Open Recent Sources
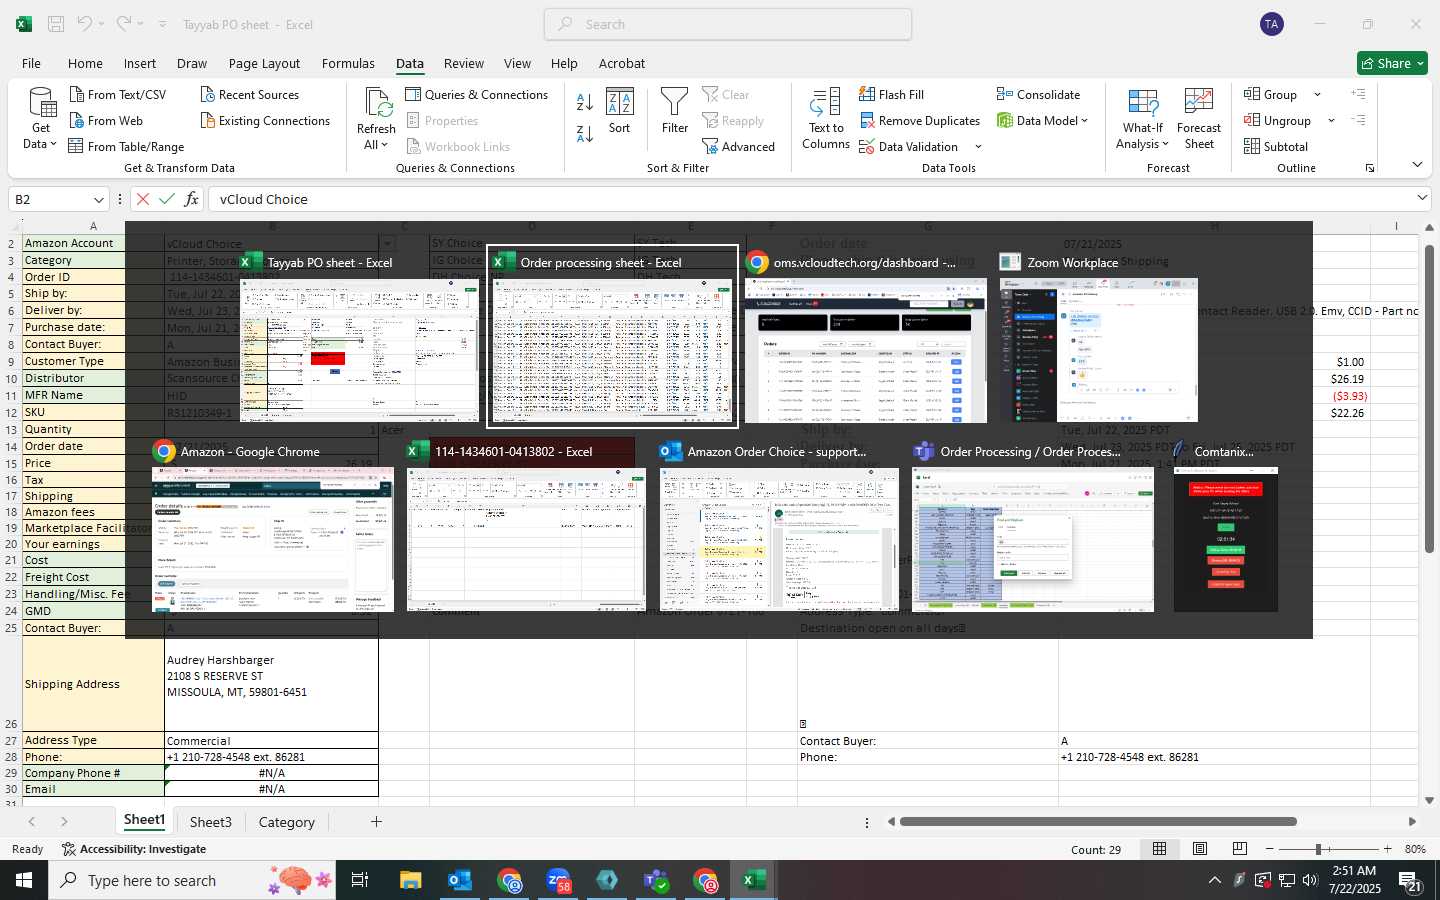The height and width of the screenshot is (900, 1440). click(x=249, y=94)
